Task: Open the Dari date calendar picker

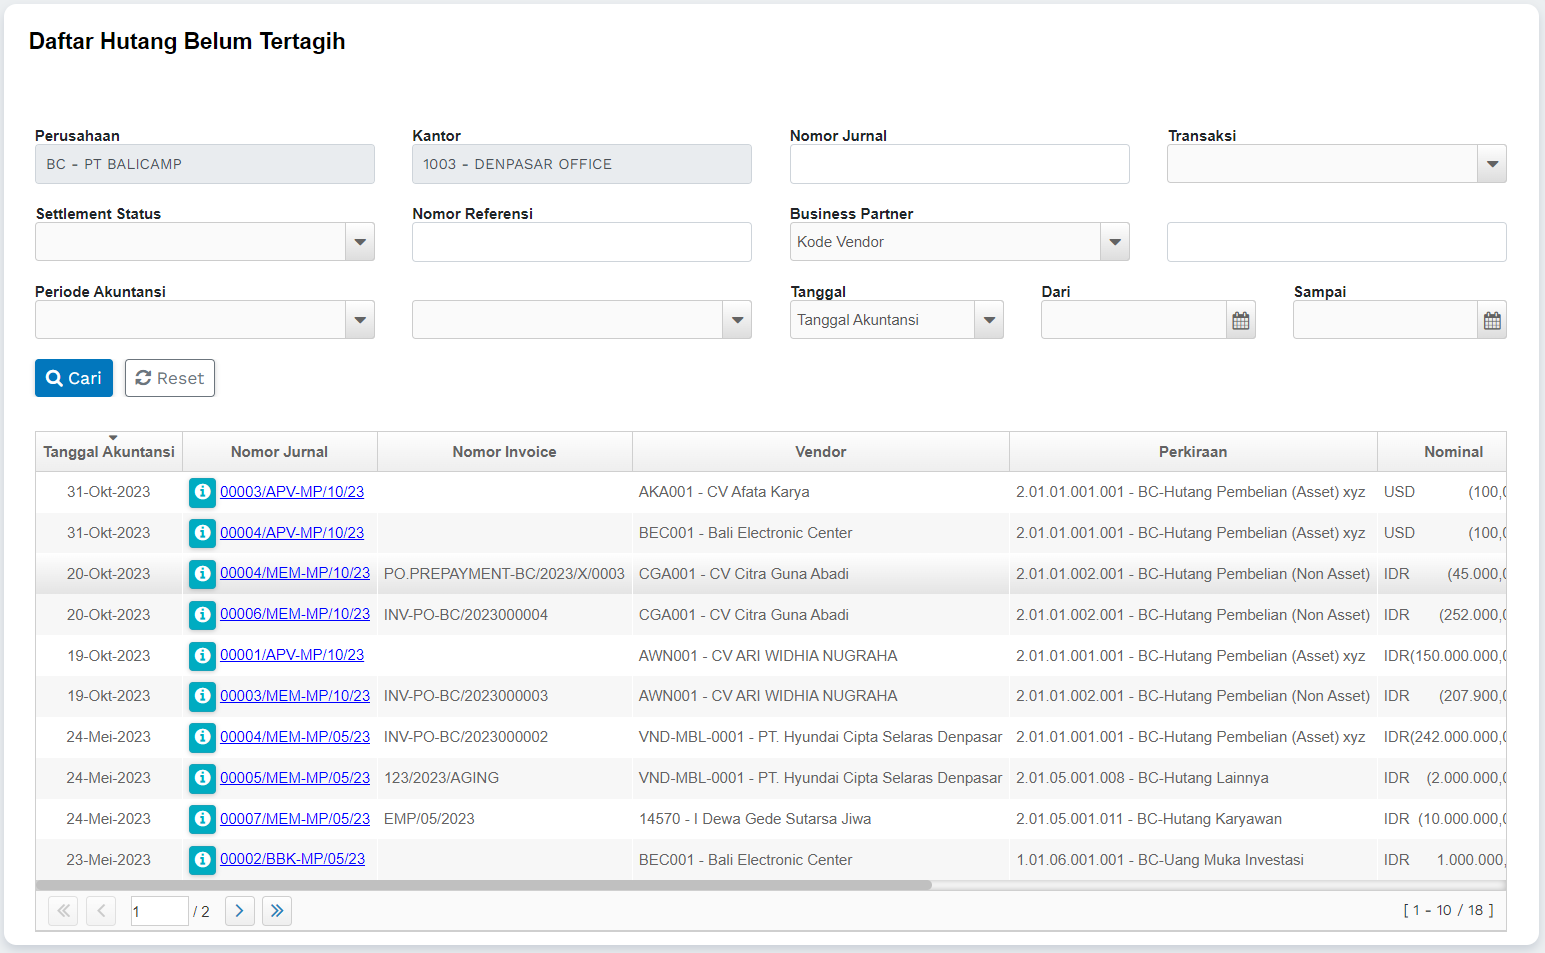Action: [1240, 321]
